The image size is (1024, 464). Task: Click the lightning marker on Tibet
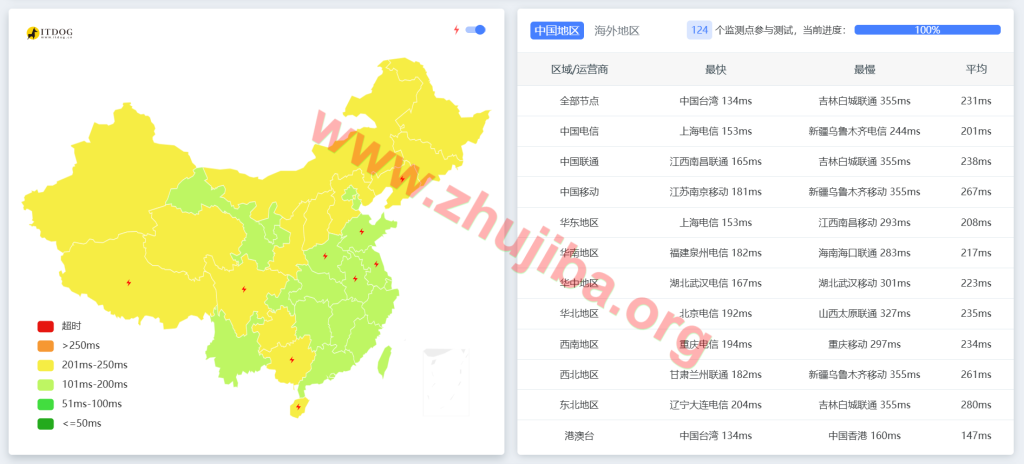[x=129, y=283]
